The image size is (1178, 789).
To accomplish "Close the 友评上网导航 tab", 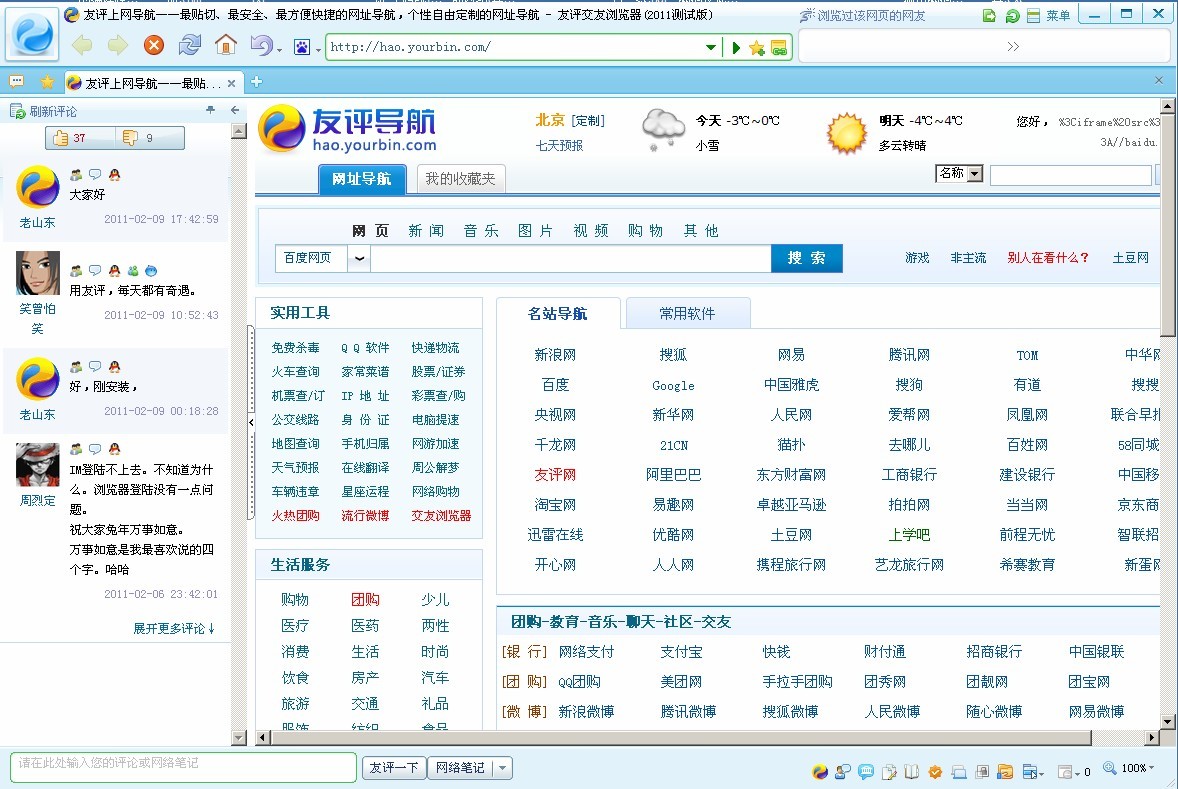I will (x=231, y=83).
